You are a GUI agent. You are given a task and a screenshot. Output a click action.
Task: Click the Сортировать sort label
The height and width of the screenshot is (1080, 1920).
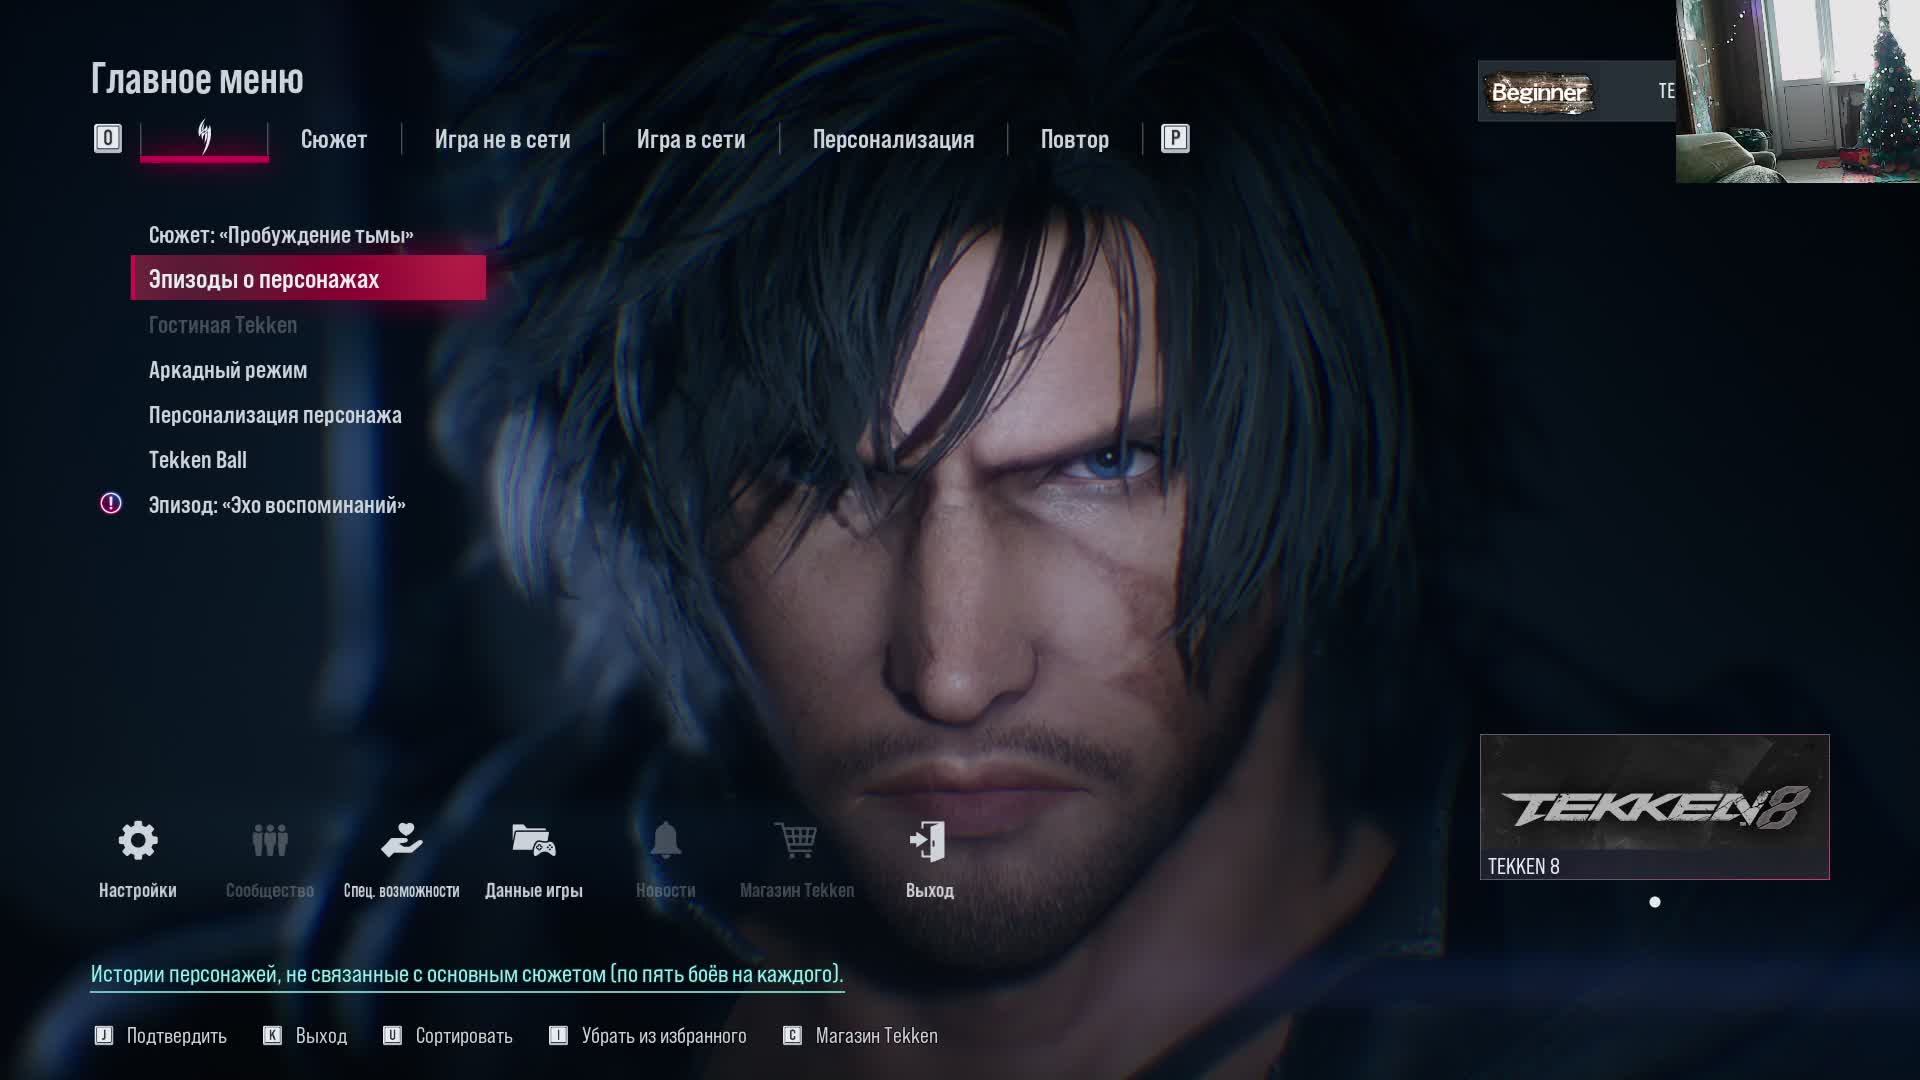[464, 1036]
